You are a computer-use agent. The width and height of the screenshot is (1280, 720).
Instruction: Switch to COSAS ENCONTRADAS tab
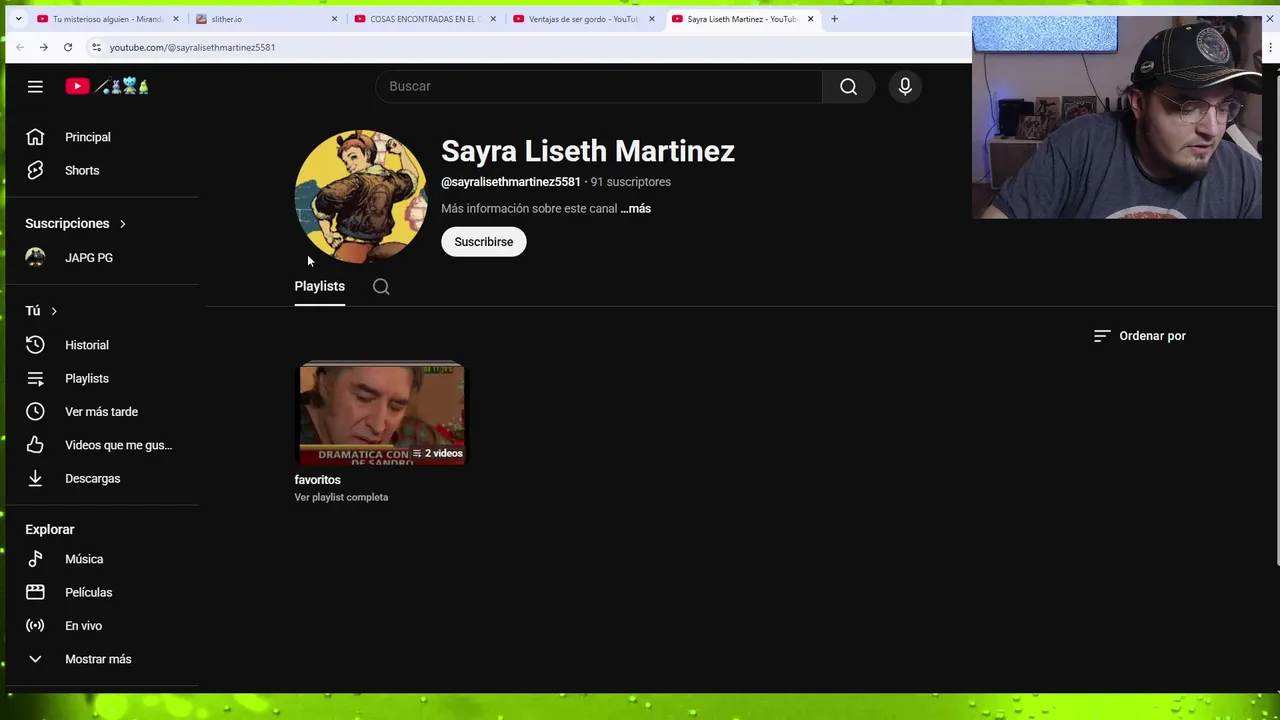(424, 19)
